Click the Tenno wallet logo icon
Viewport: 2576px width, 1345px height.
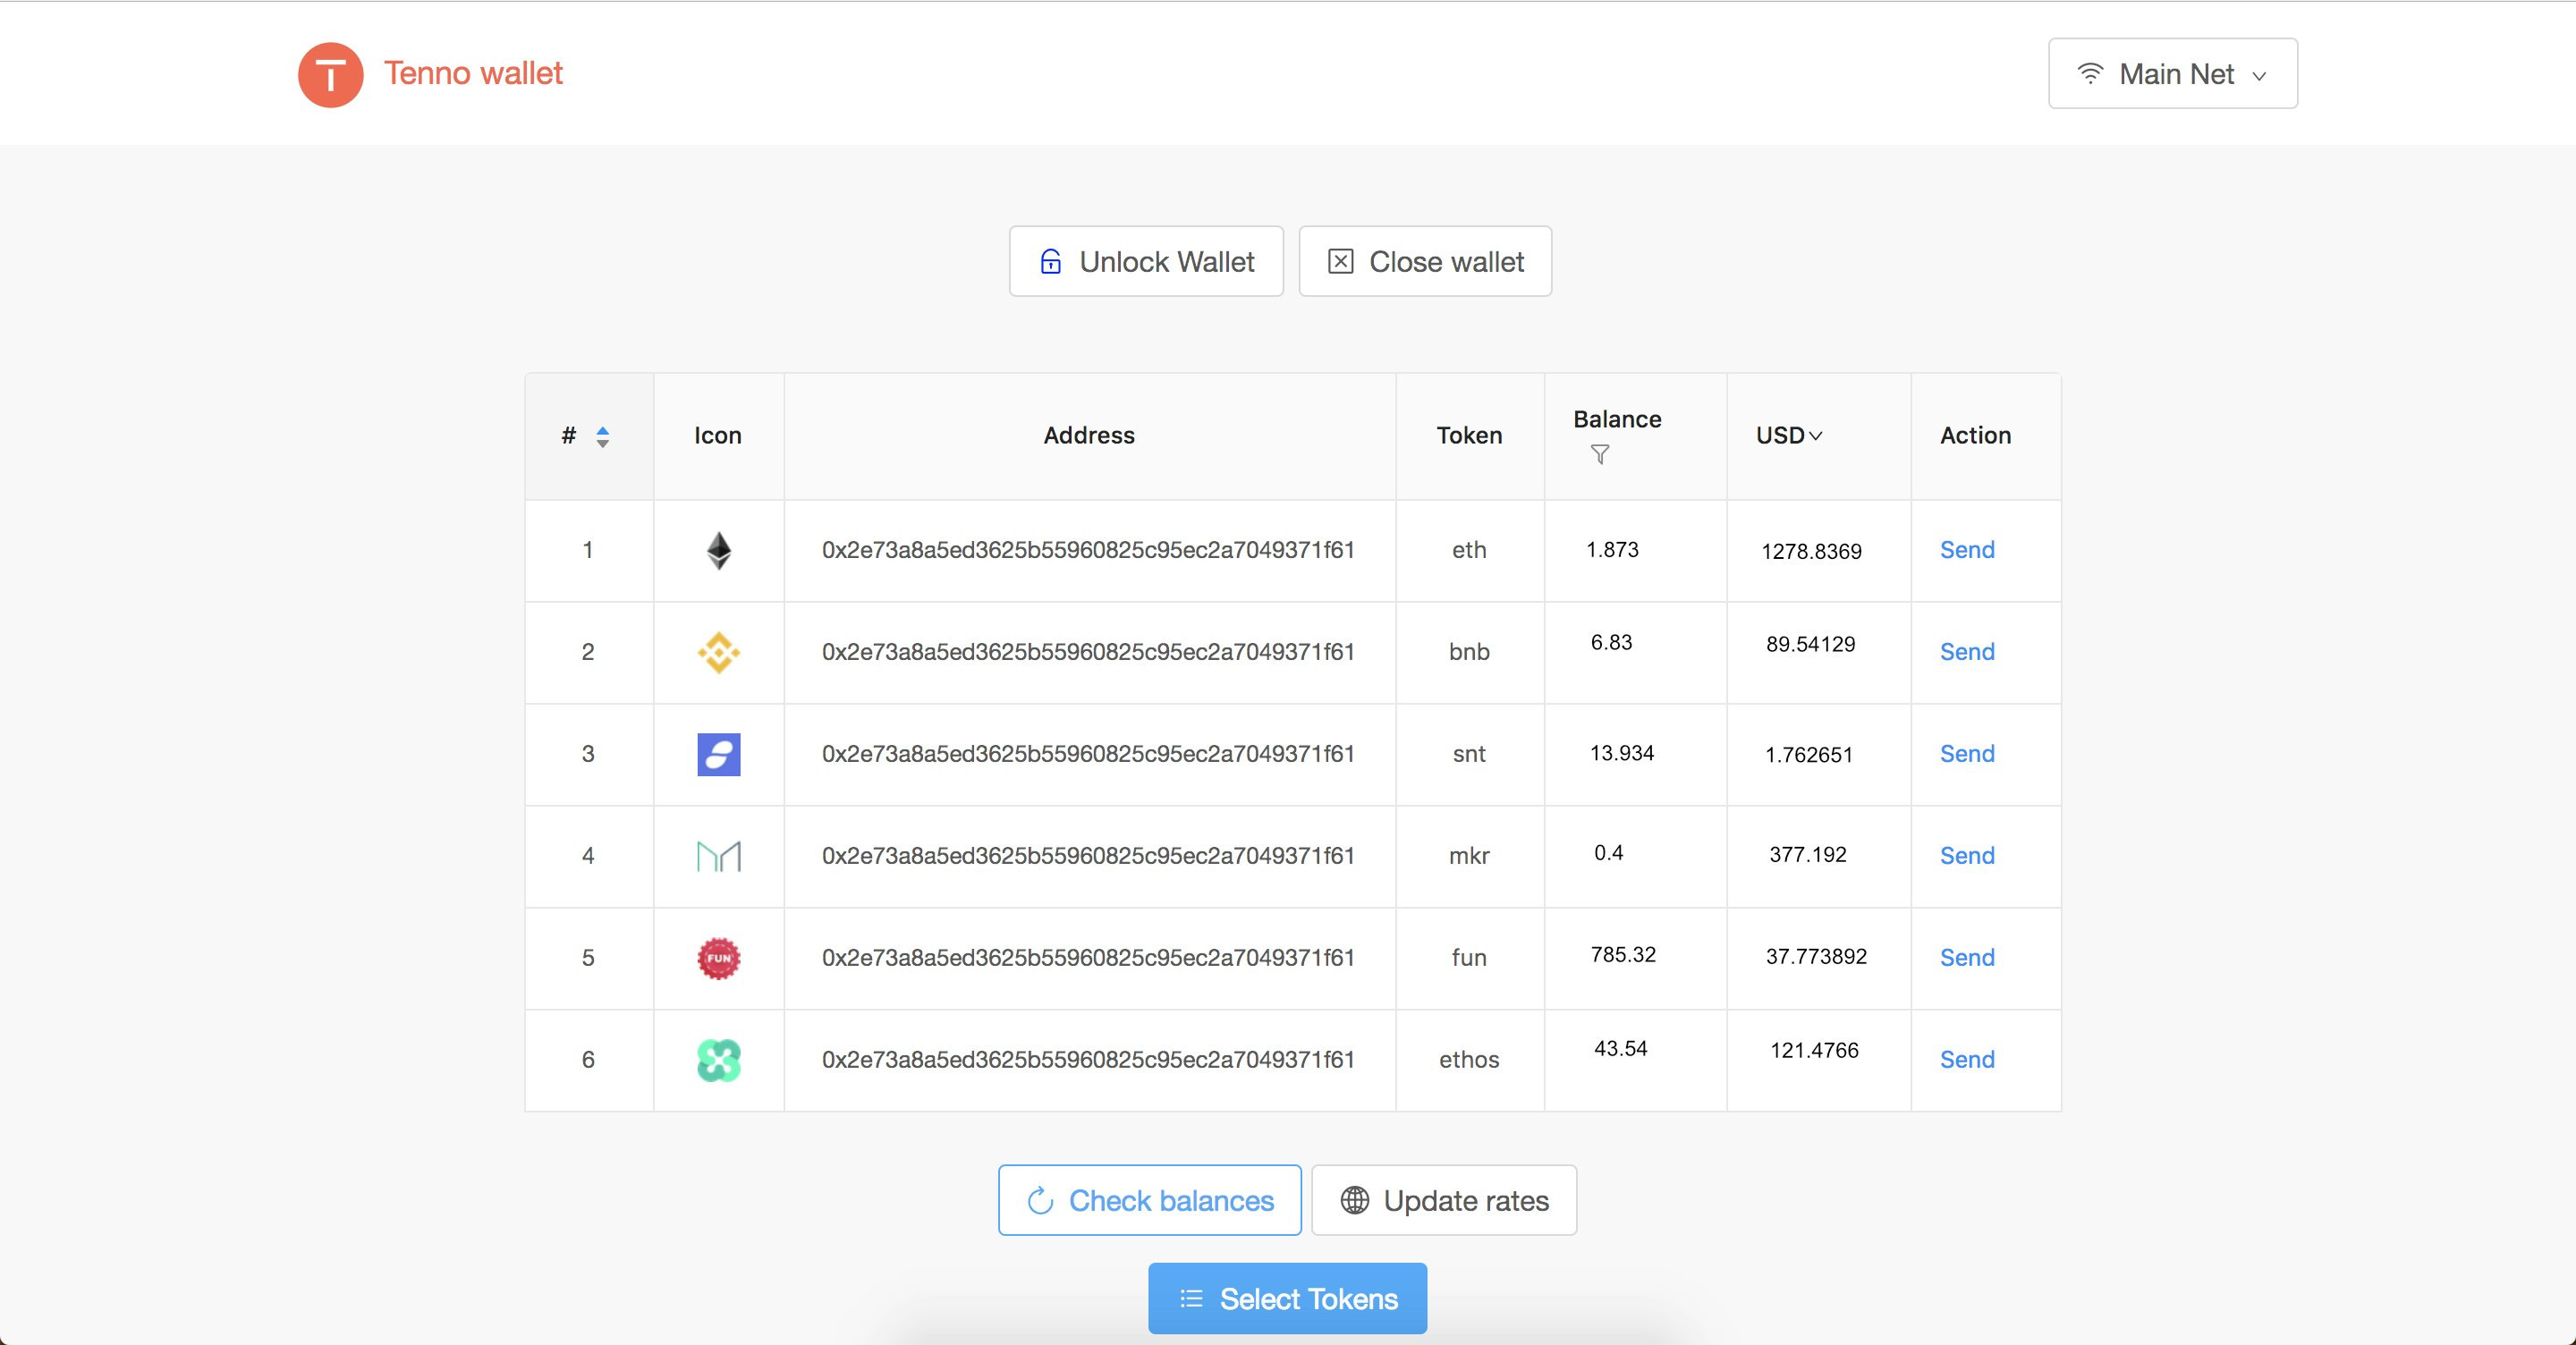pyautogui.click(x=330, y=74)
